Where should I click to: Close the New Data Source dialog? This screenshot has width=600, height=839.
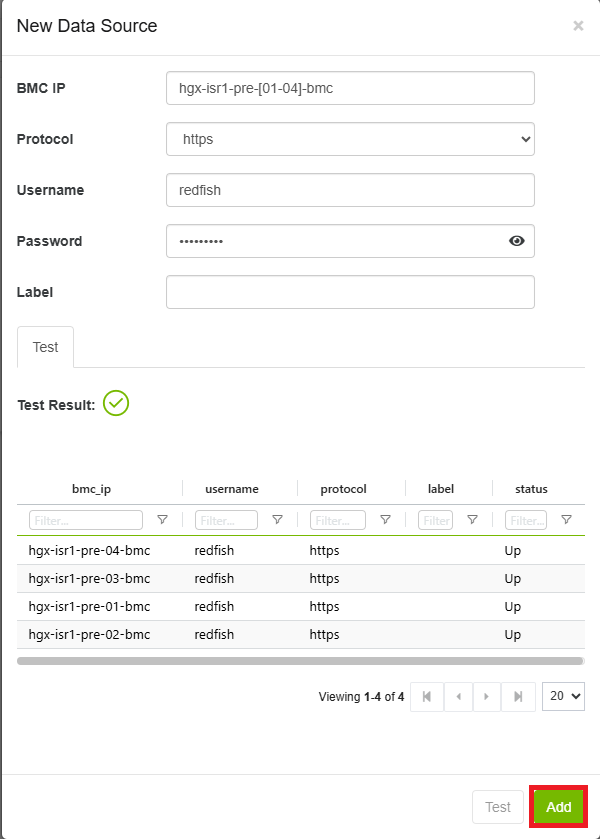(578, 26)
